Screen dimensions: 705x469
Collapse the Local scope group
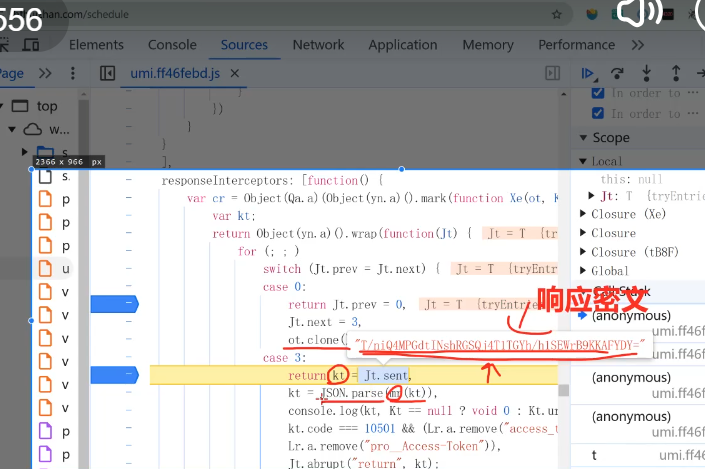[x=583, y=161]
